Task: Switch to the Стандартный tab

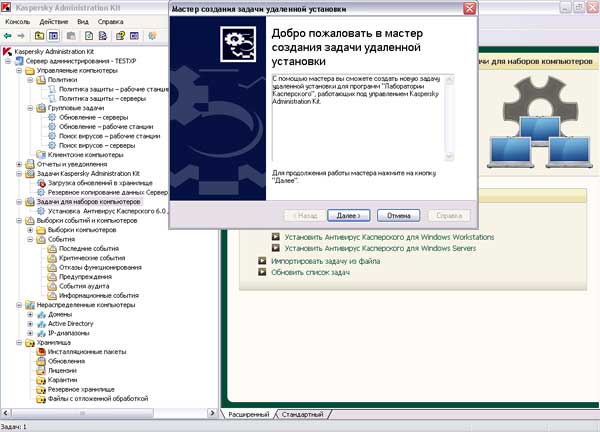Action: 302,414
